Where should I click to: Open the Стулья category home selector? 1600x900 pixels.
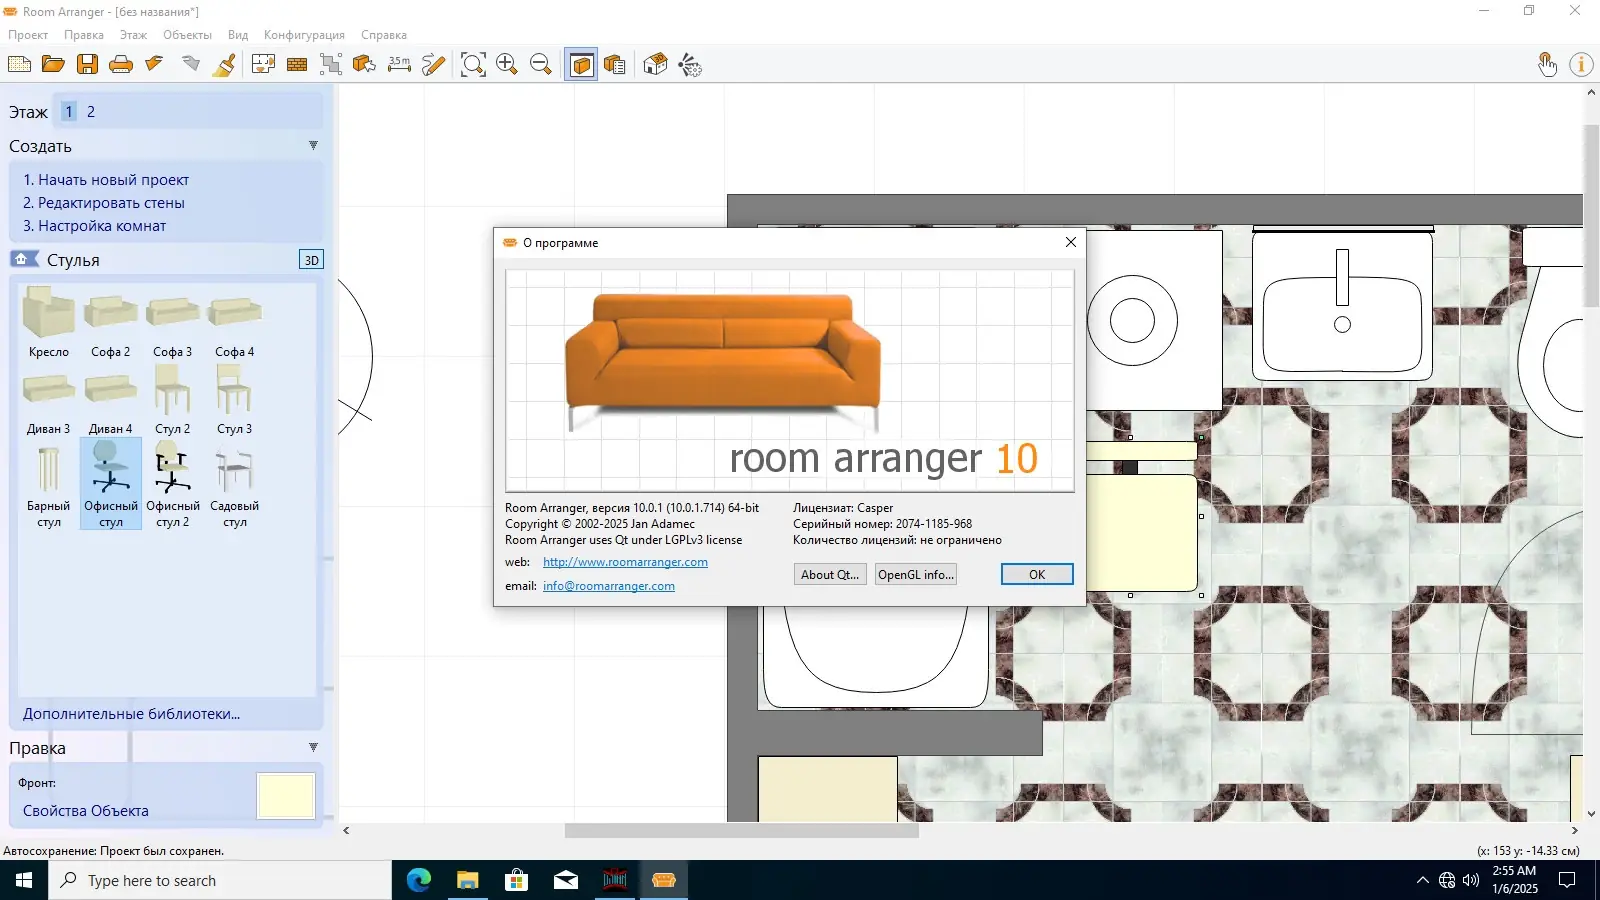point(23,260)
